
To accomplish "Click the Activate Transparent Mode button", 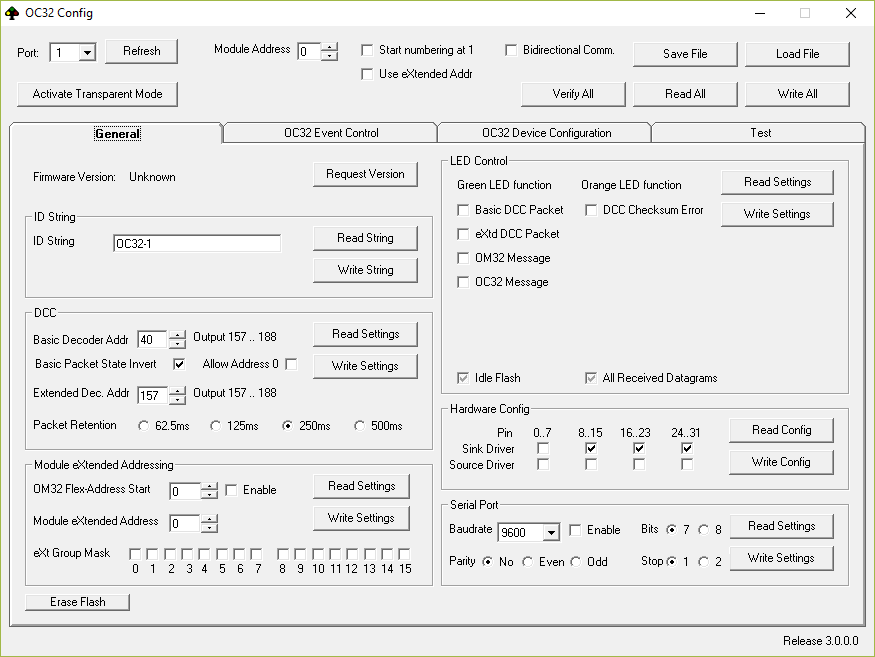I will tap(97, 94).
